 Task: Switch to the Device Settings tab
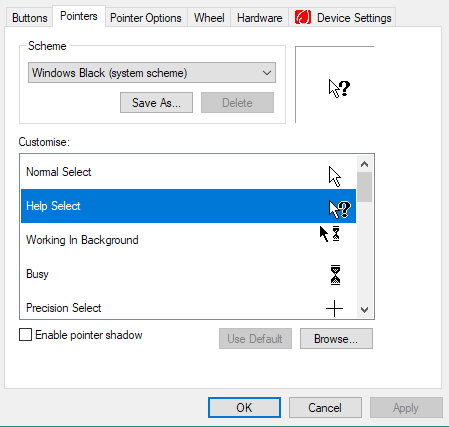tap(343, 18)
